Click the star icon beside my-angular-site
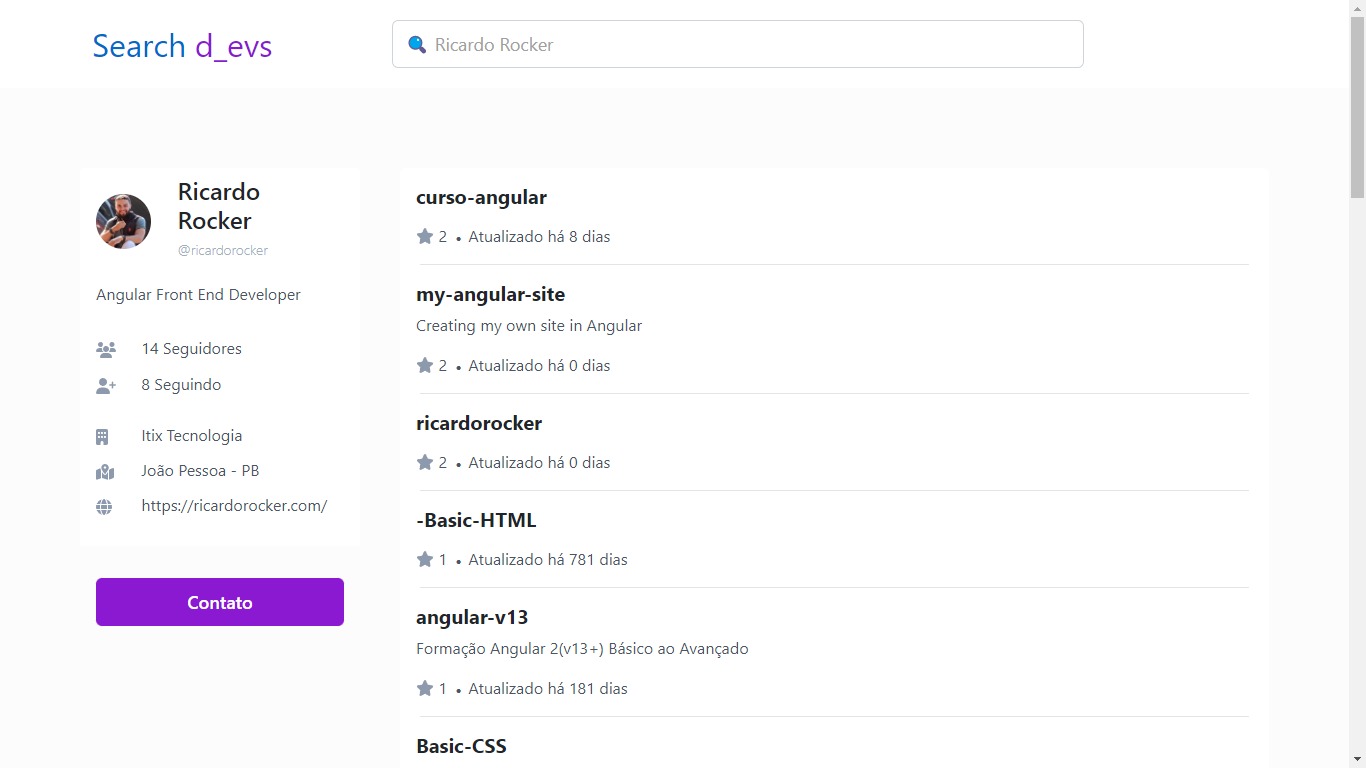1366x768 pixels. click(423, 365)
